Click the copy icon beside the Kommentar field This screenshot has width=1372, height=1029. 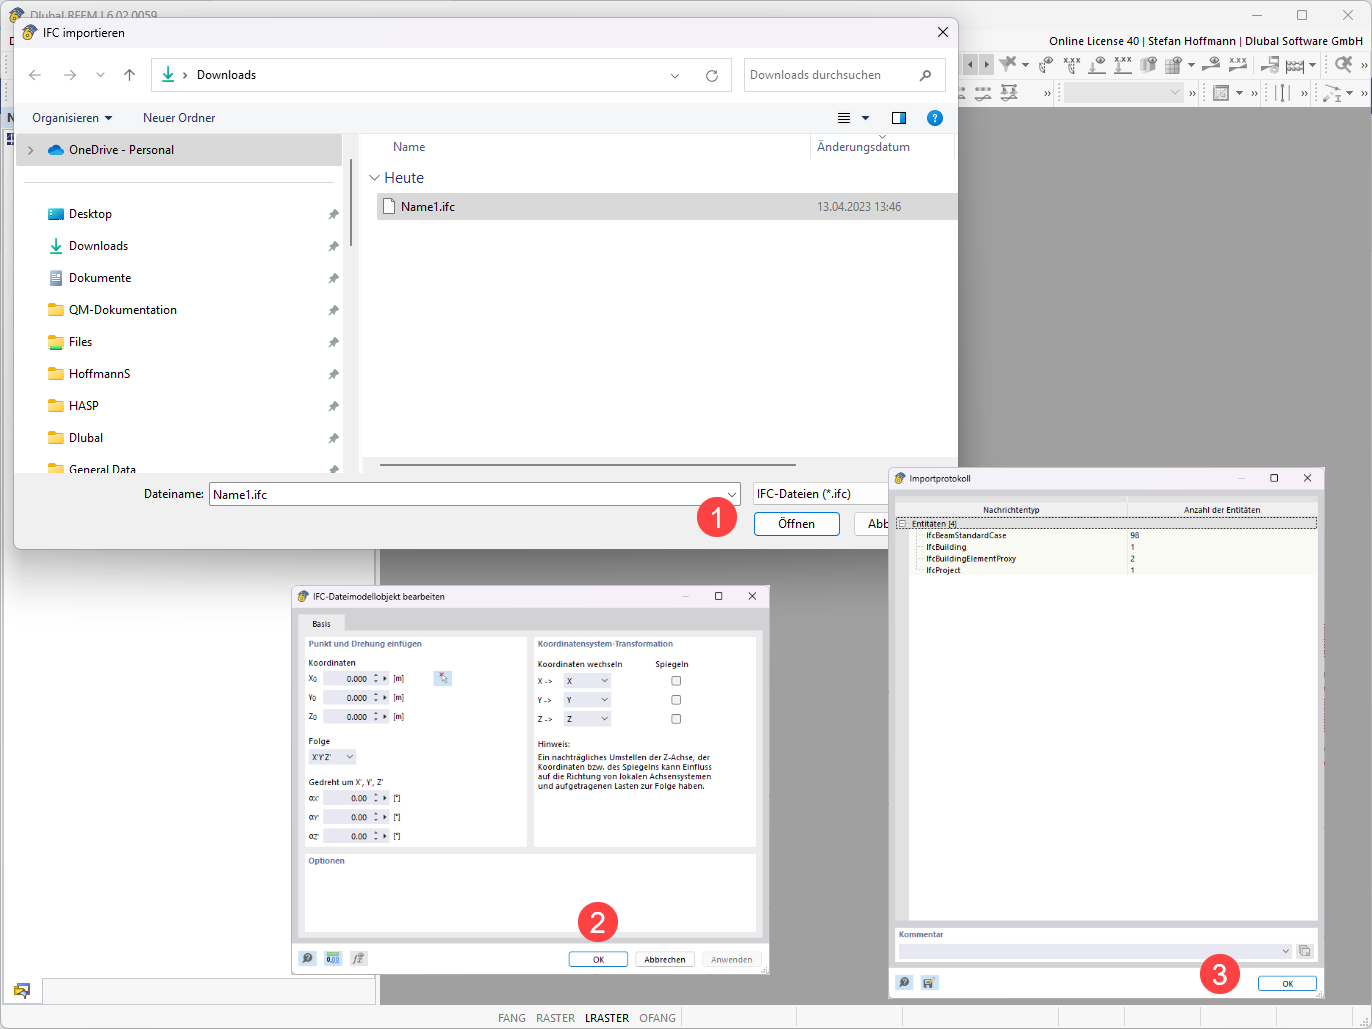1305,951
